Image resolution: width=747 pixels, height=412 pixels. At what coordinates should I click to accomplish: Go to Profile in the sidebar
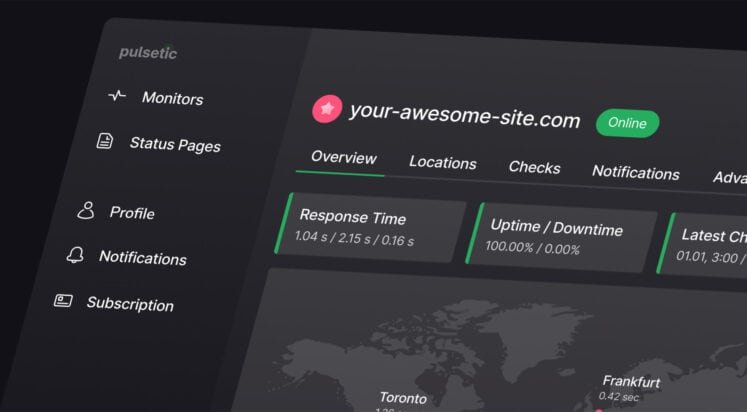coord(132,212)
